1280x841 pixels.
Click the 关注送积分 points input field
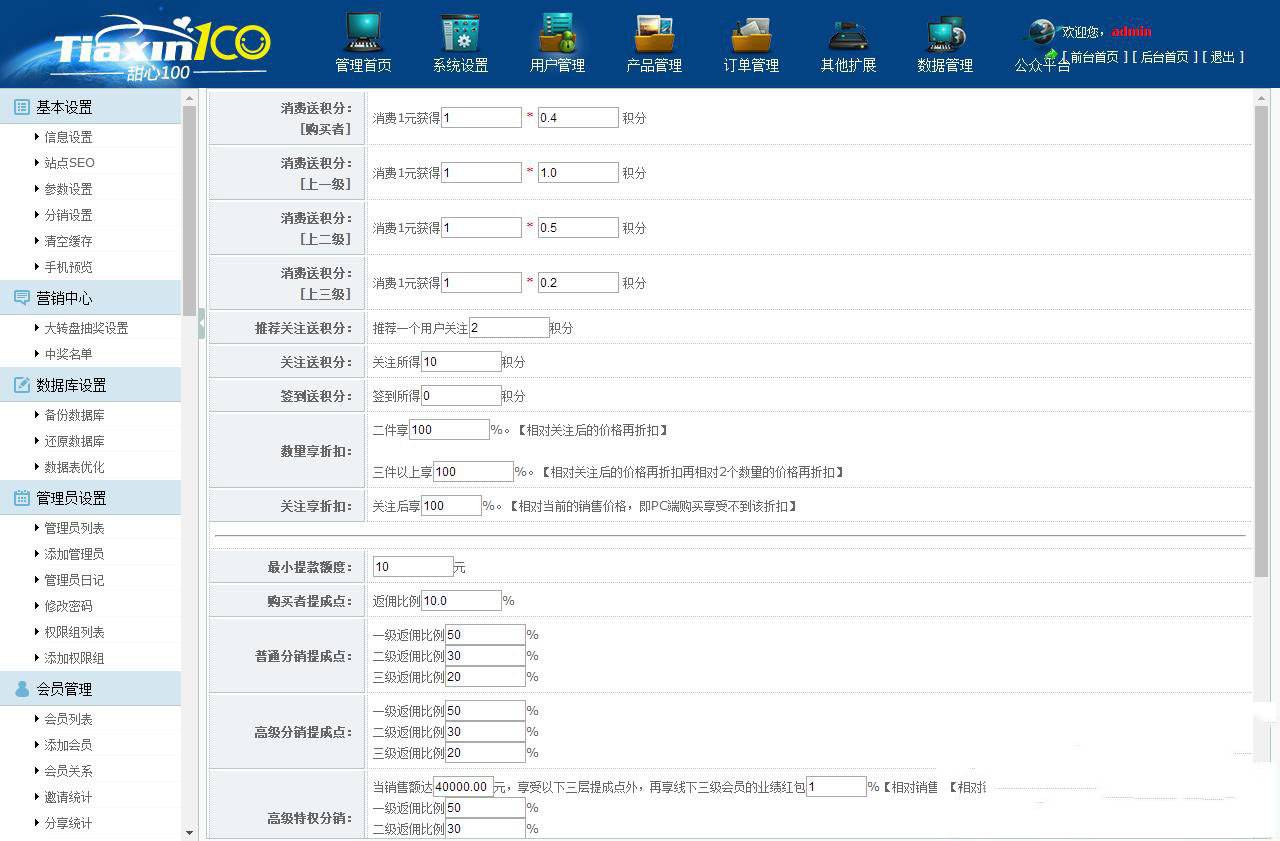coord(461,362)
